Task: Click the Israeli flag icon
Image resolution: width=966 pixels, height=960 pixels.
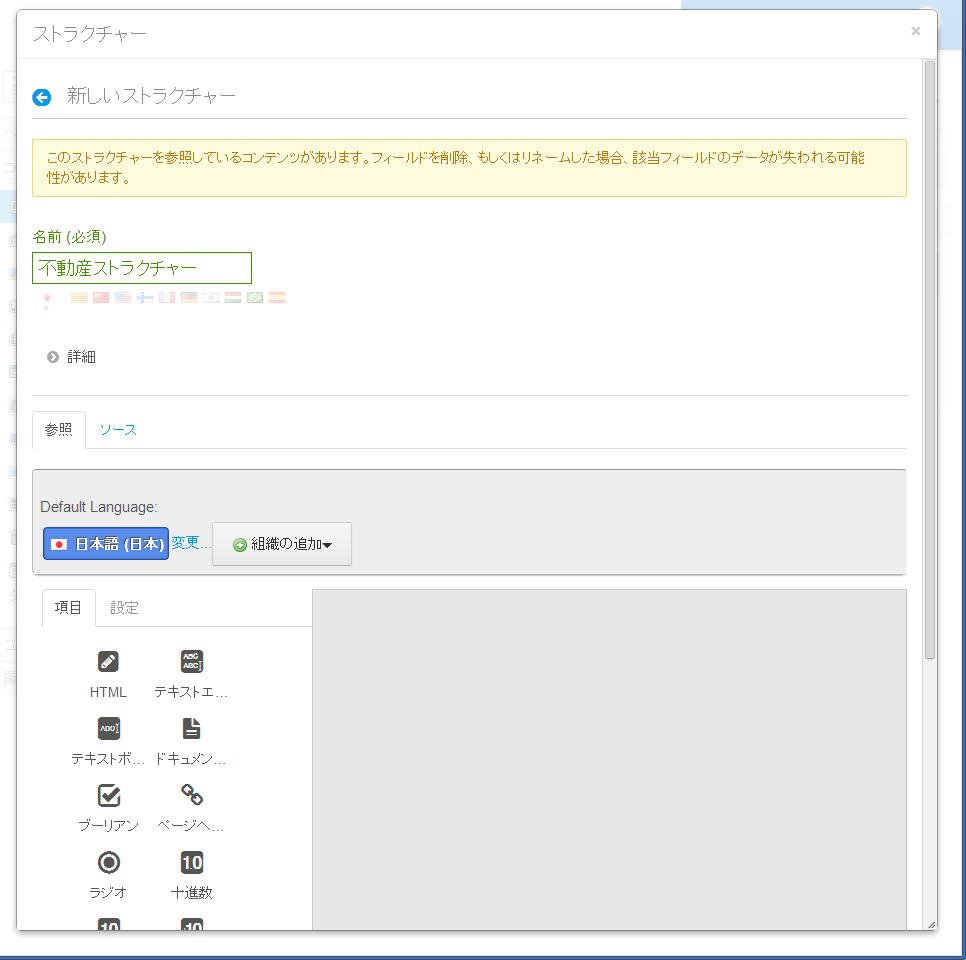Action: point(211,298)
